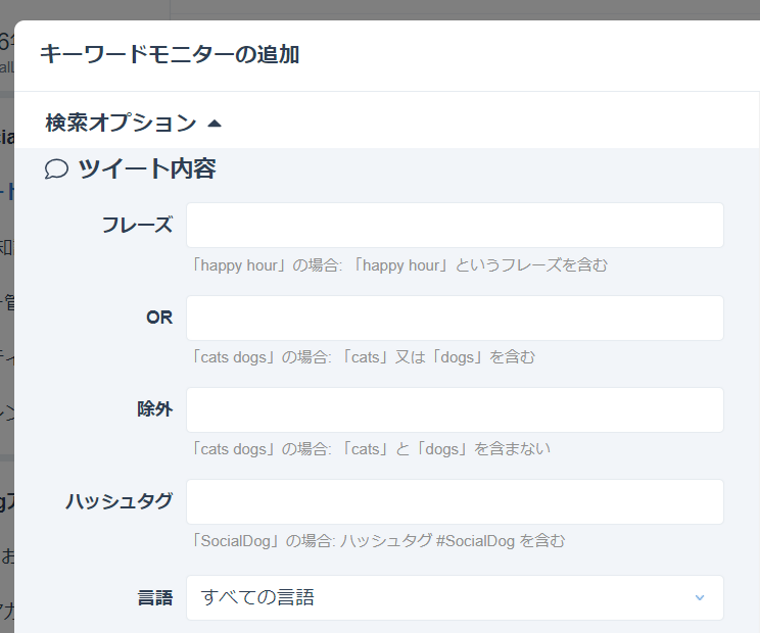Viewport: 760px width, 633px height.
Task: Click the ツイート内容 section heading
Action: point(147,170)
